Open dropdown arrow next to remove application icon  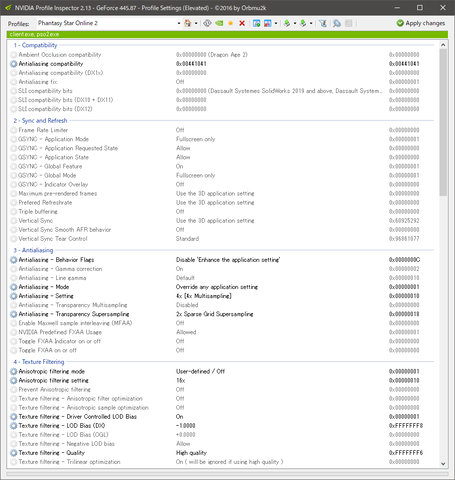click(x=276, y=23)
